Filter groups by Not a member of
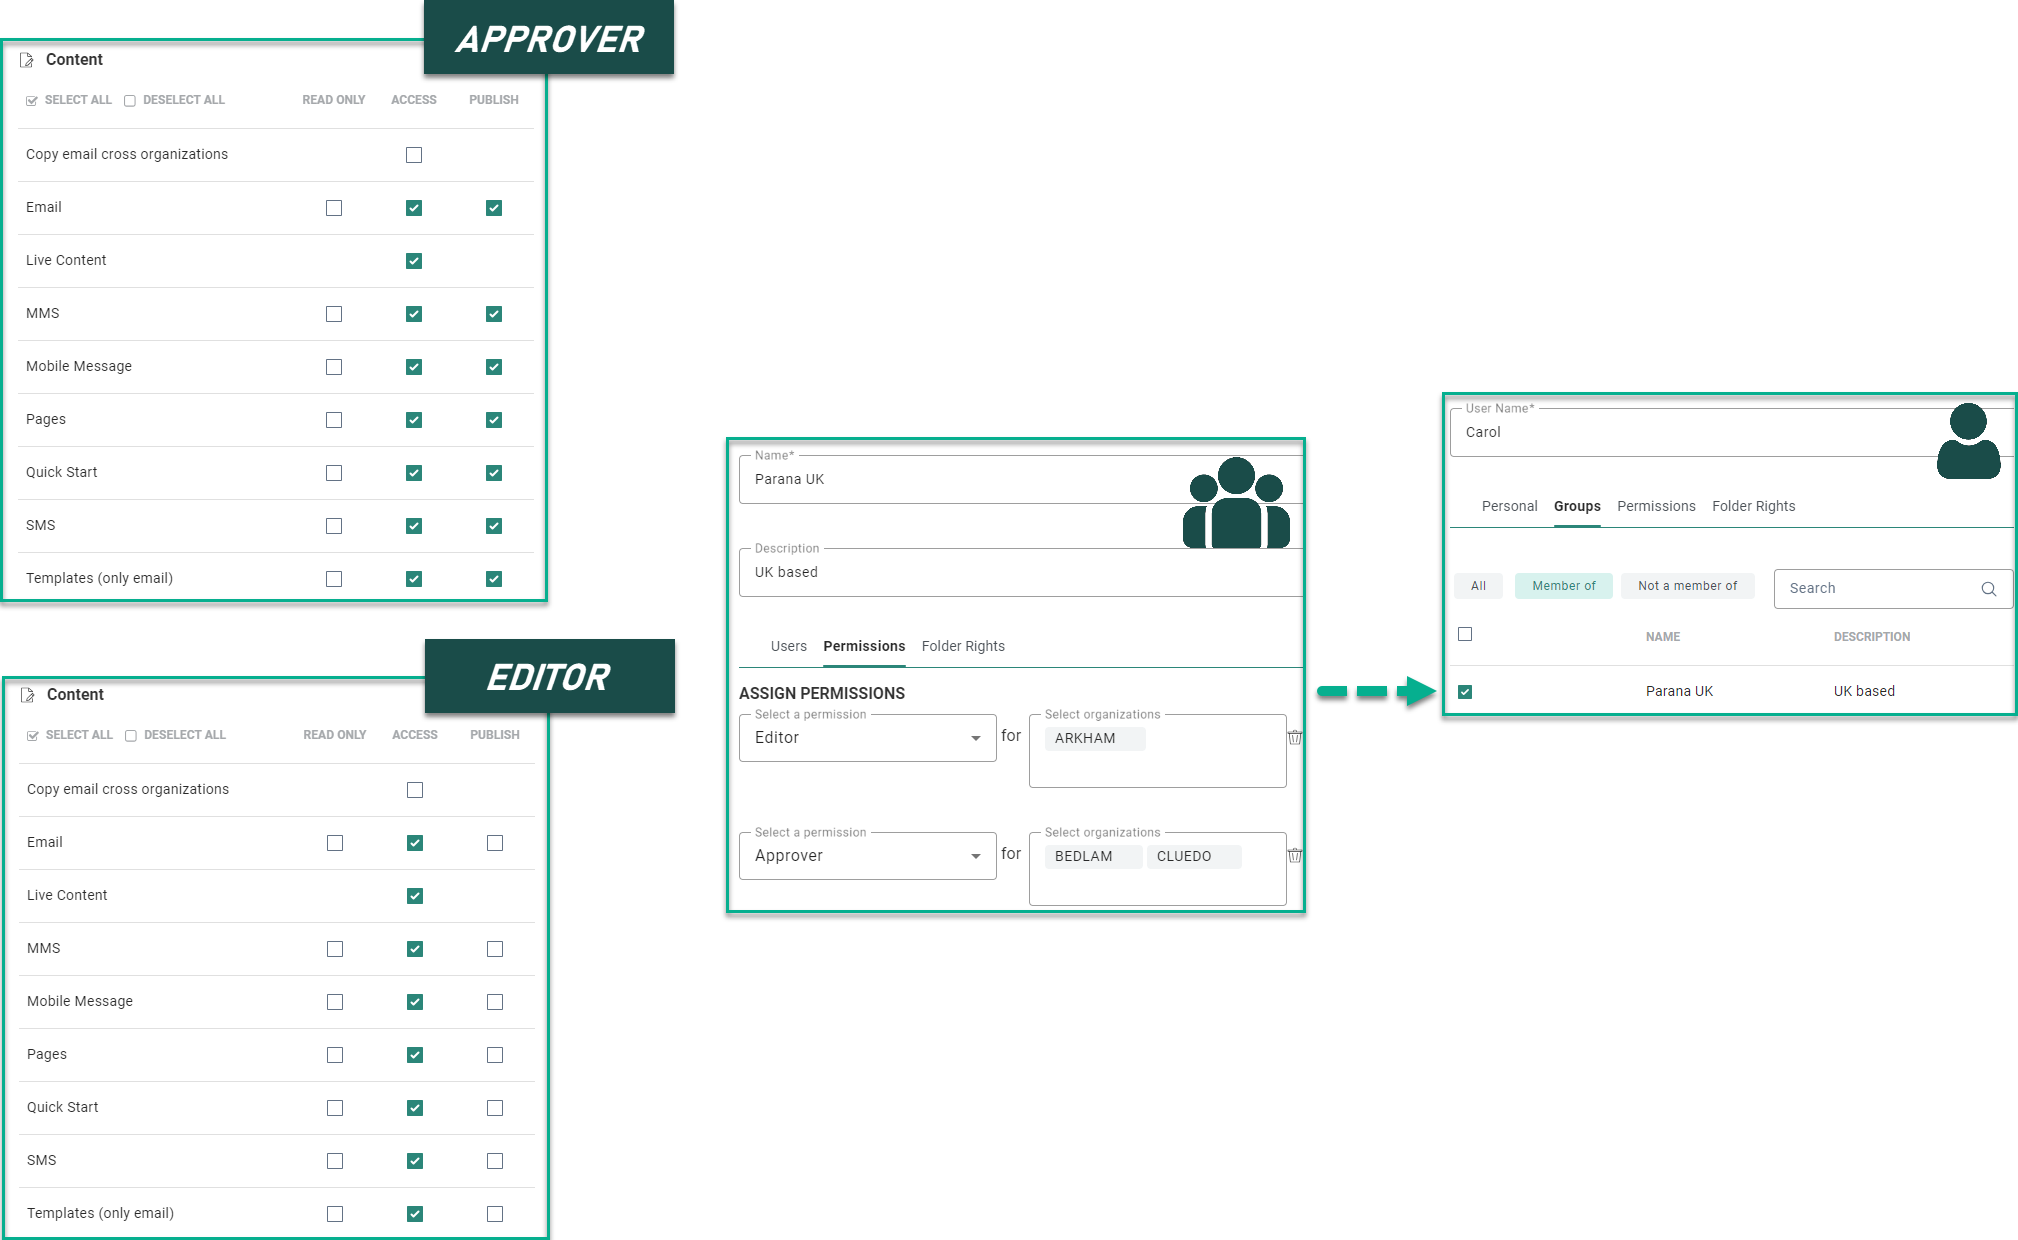 pos(1687,586)
